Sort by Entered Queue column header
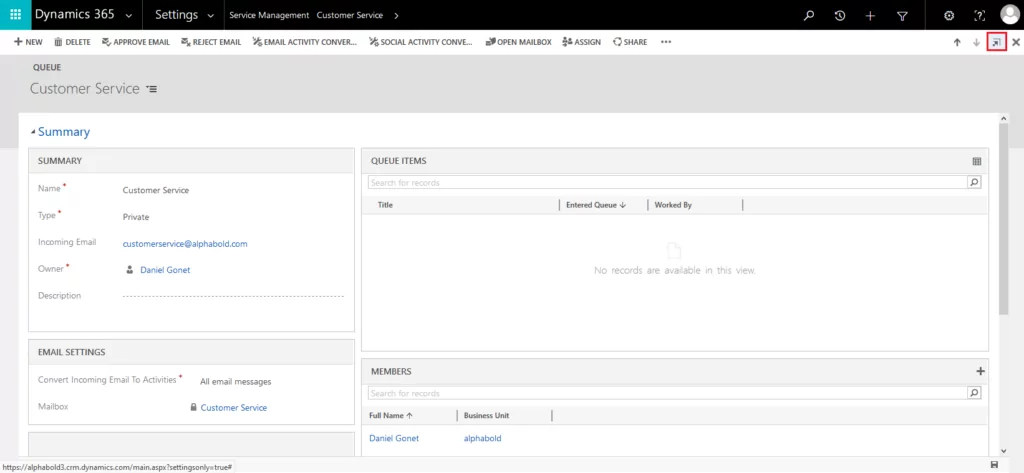Viewport: 1024px width, 473px height. click(596, 205)
